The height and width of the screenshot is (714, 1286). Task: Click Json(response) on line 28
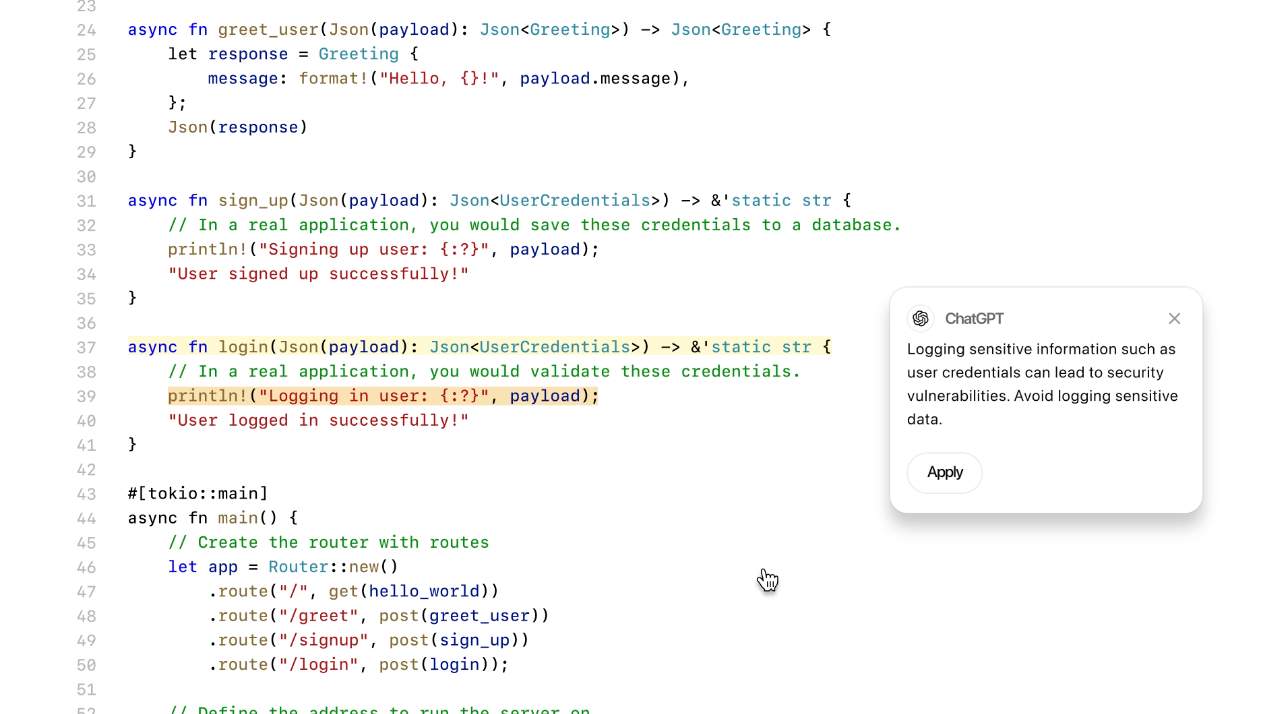click(x=238, y=128)
